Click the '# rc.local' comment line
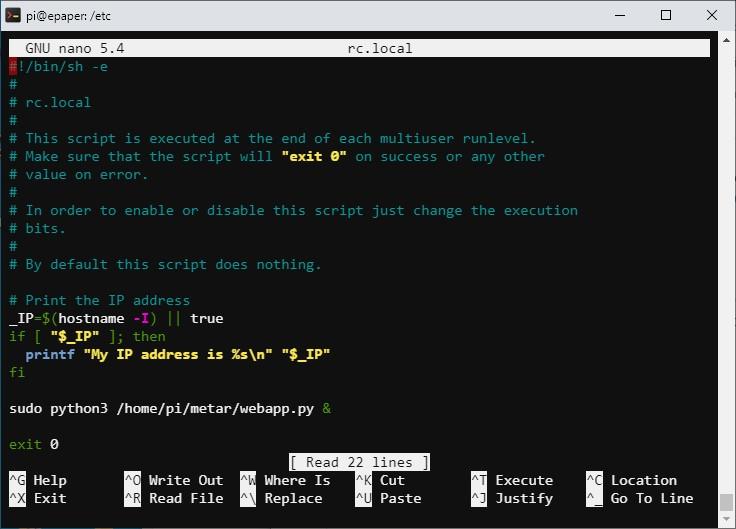 50,102
